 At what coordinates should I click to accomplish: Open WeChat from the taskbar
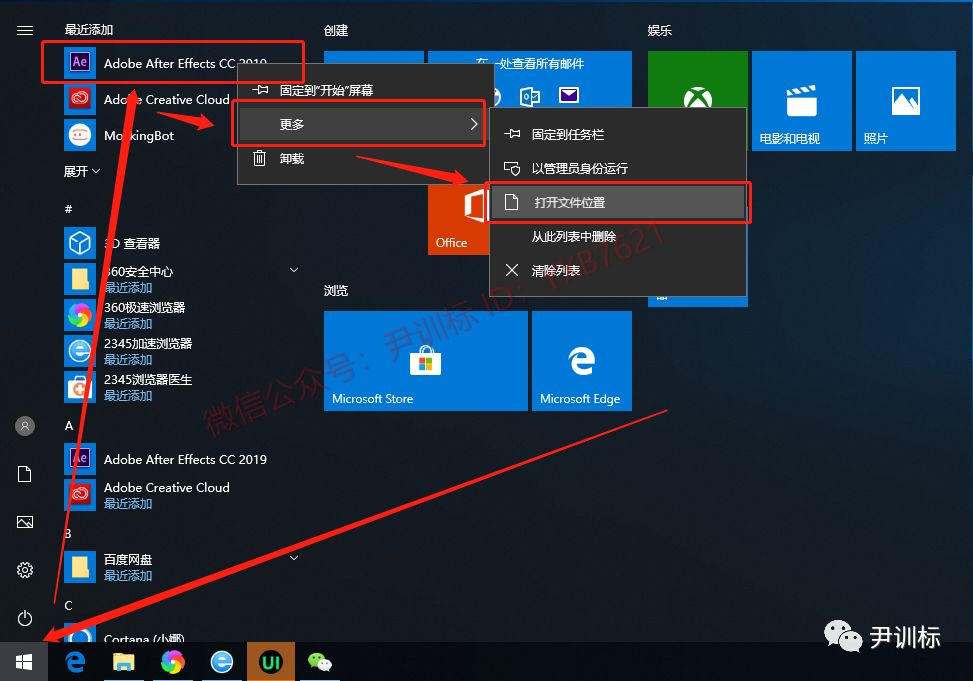click(320, 662)
